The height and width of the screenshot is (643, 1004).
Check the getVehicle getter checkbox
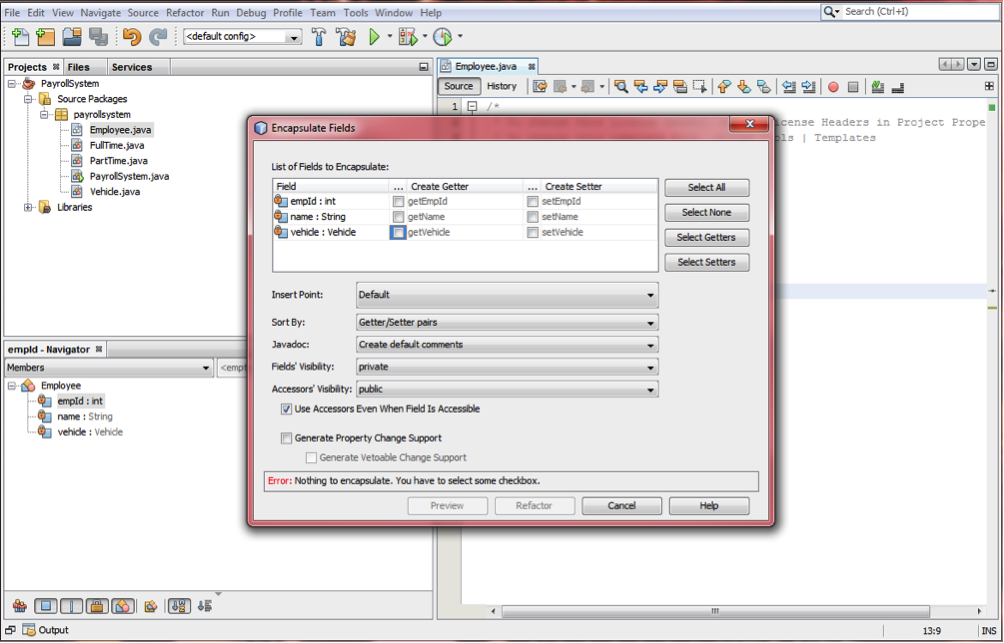pyautogui.click(x=398, y=232)
